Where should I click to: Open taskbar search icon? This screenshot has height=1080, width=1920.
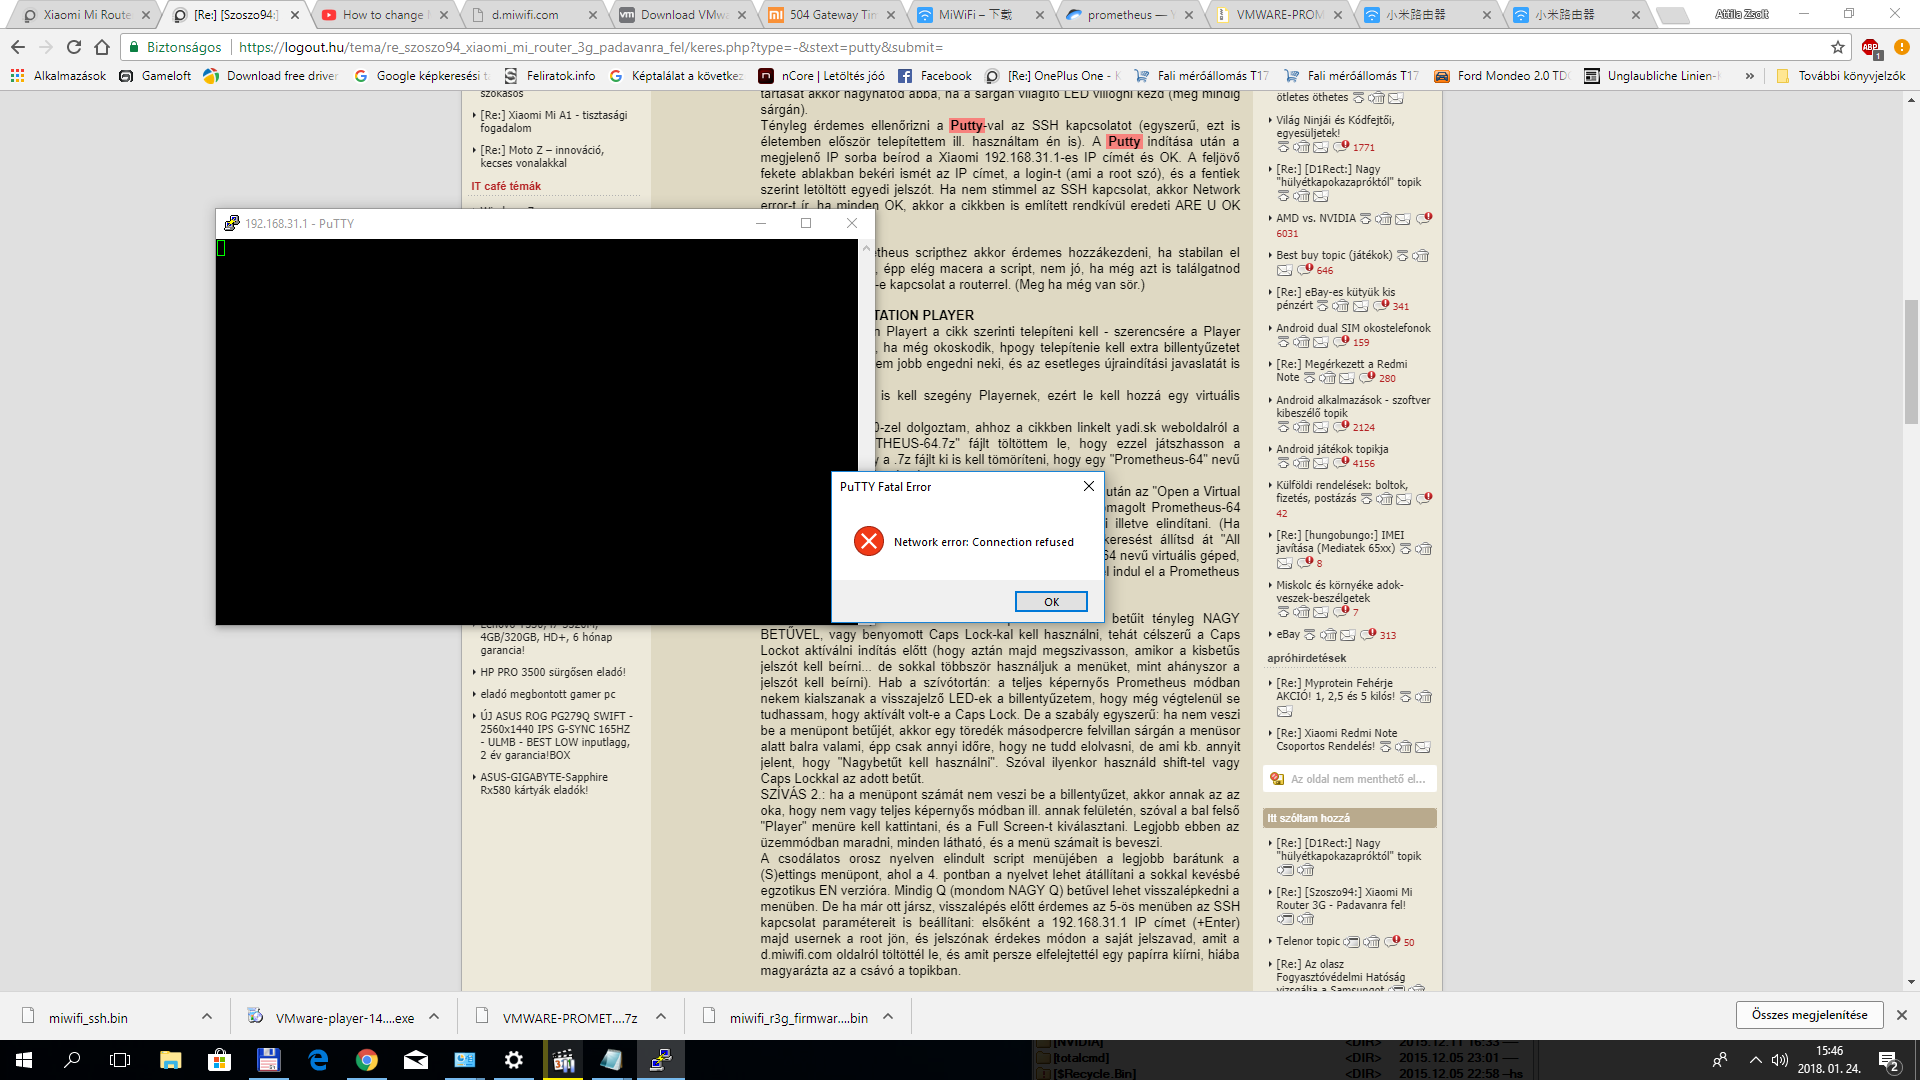point(72,1060)
